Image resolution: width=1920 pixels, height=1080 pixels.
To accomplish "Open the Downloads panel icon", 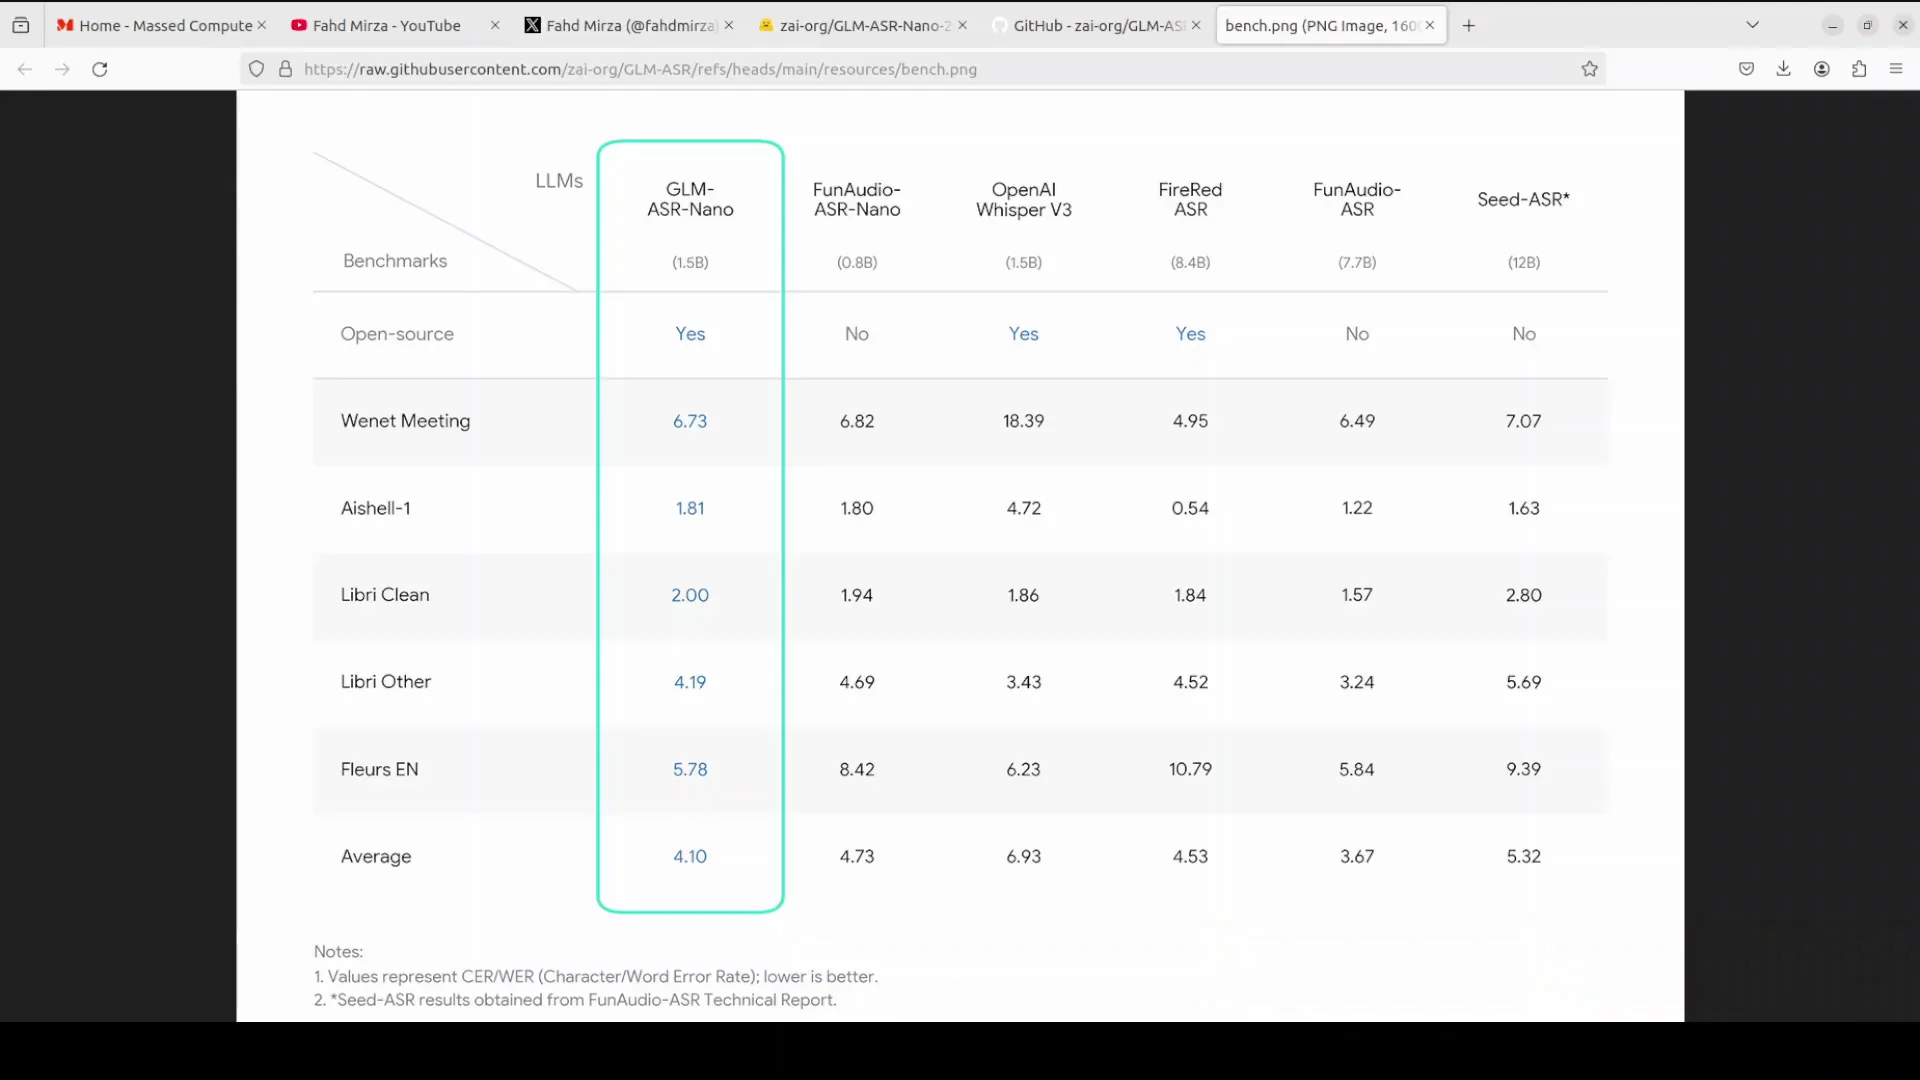I will pos(1783,69).
